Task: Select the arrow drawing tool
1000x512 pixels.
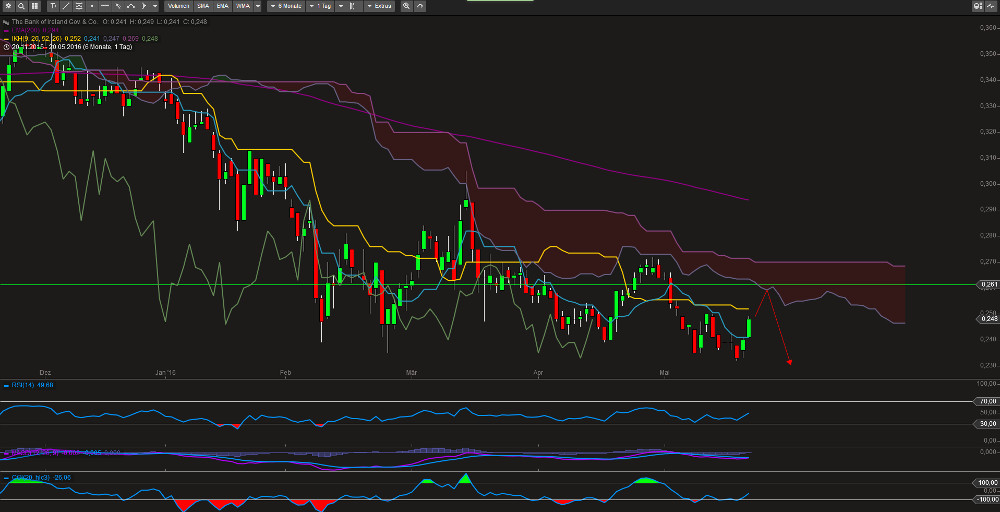Action: coord(118,6)
